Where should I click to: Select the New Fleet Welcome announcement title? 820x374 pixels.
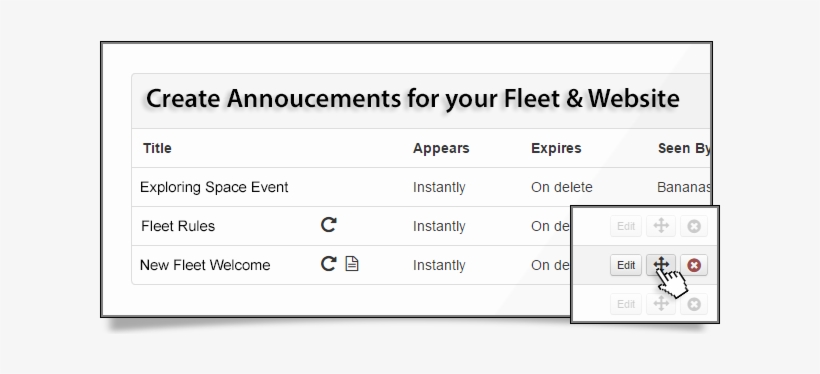pos(205,265)
